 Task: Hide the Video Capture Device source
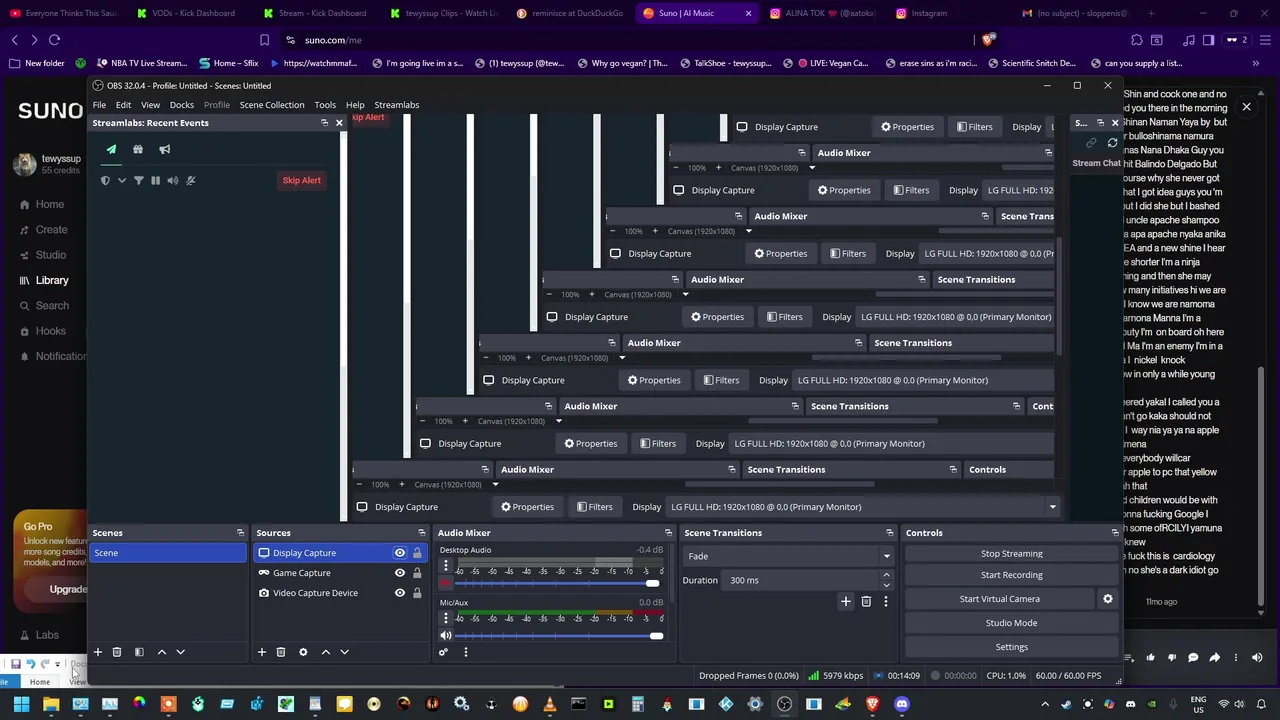point(400,593)
